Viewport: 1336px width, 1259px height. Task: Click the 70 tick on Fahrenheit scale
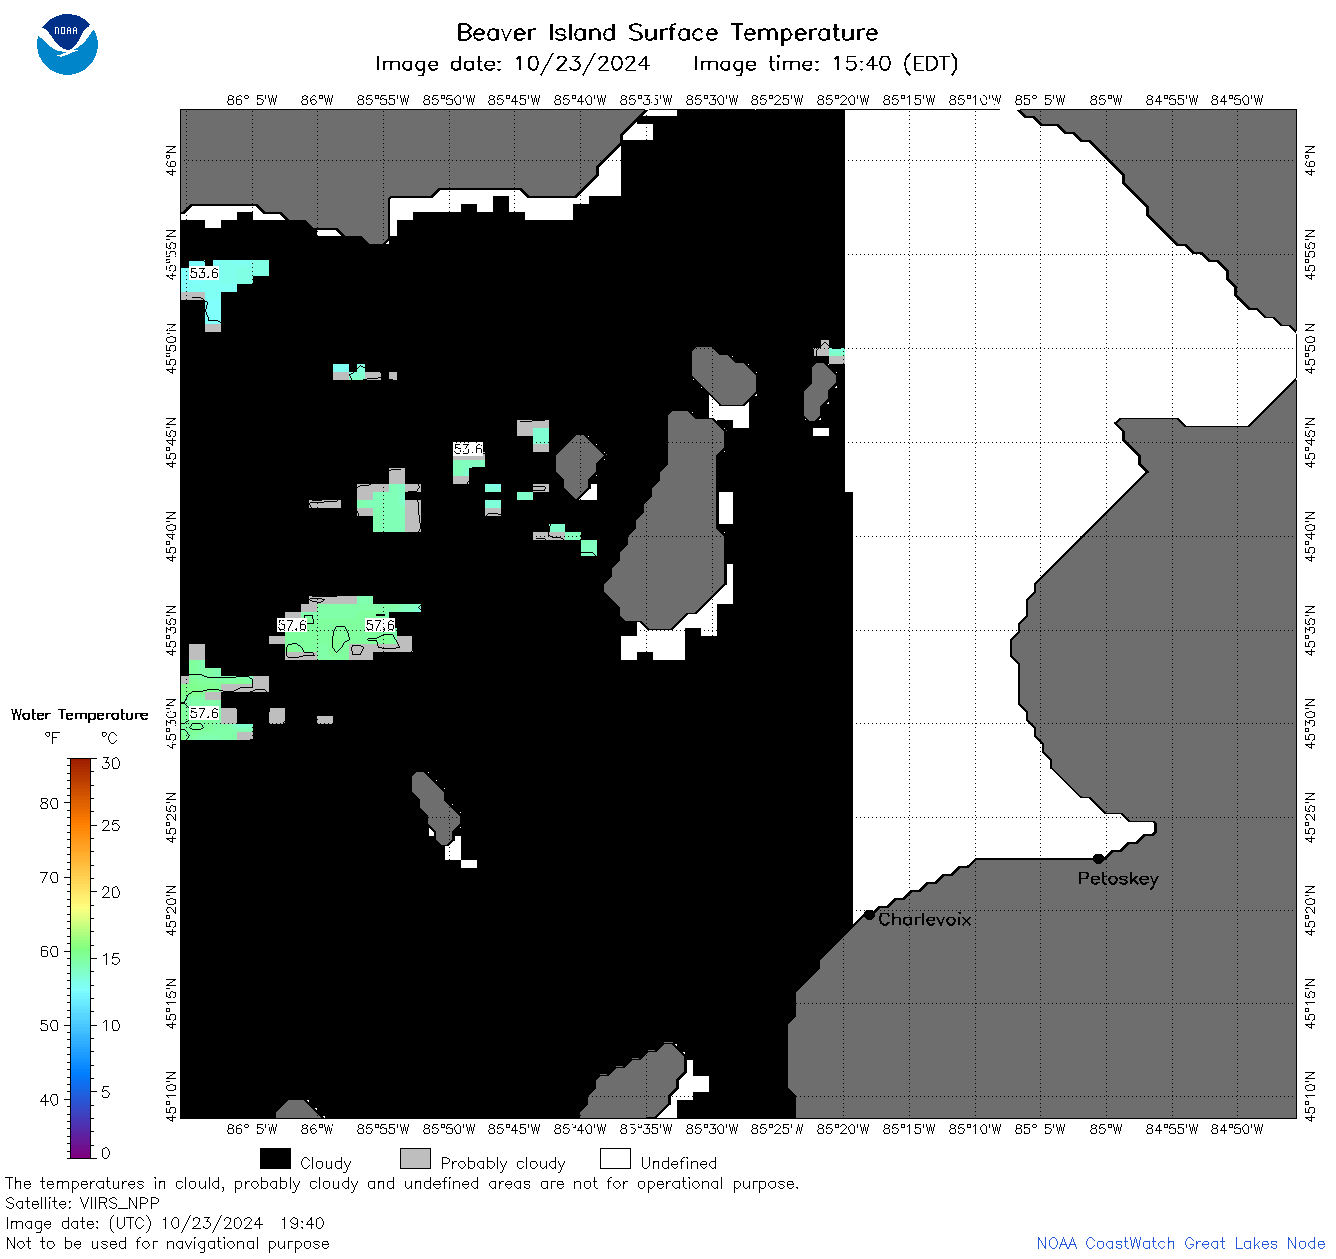coord(49,877)
